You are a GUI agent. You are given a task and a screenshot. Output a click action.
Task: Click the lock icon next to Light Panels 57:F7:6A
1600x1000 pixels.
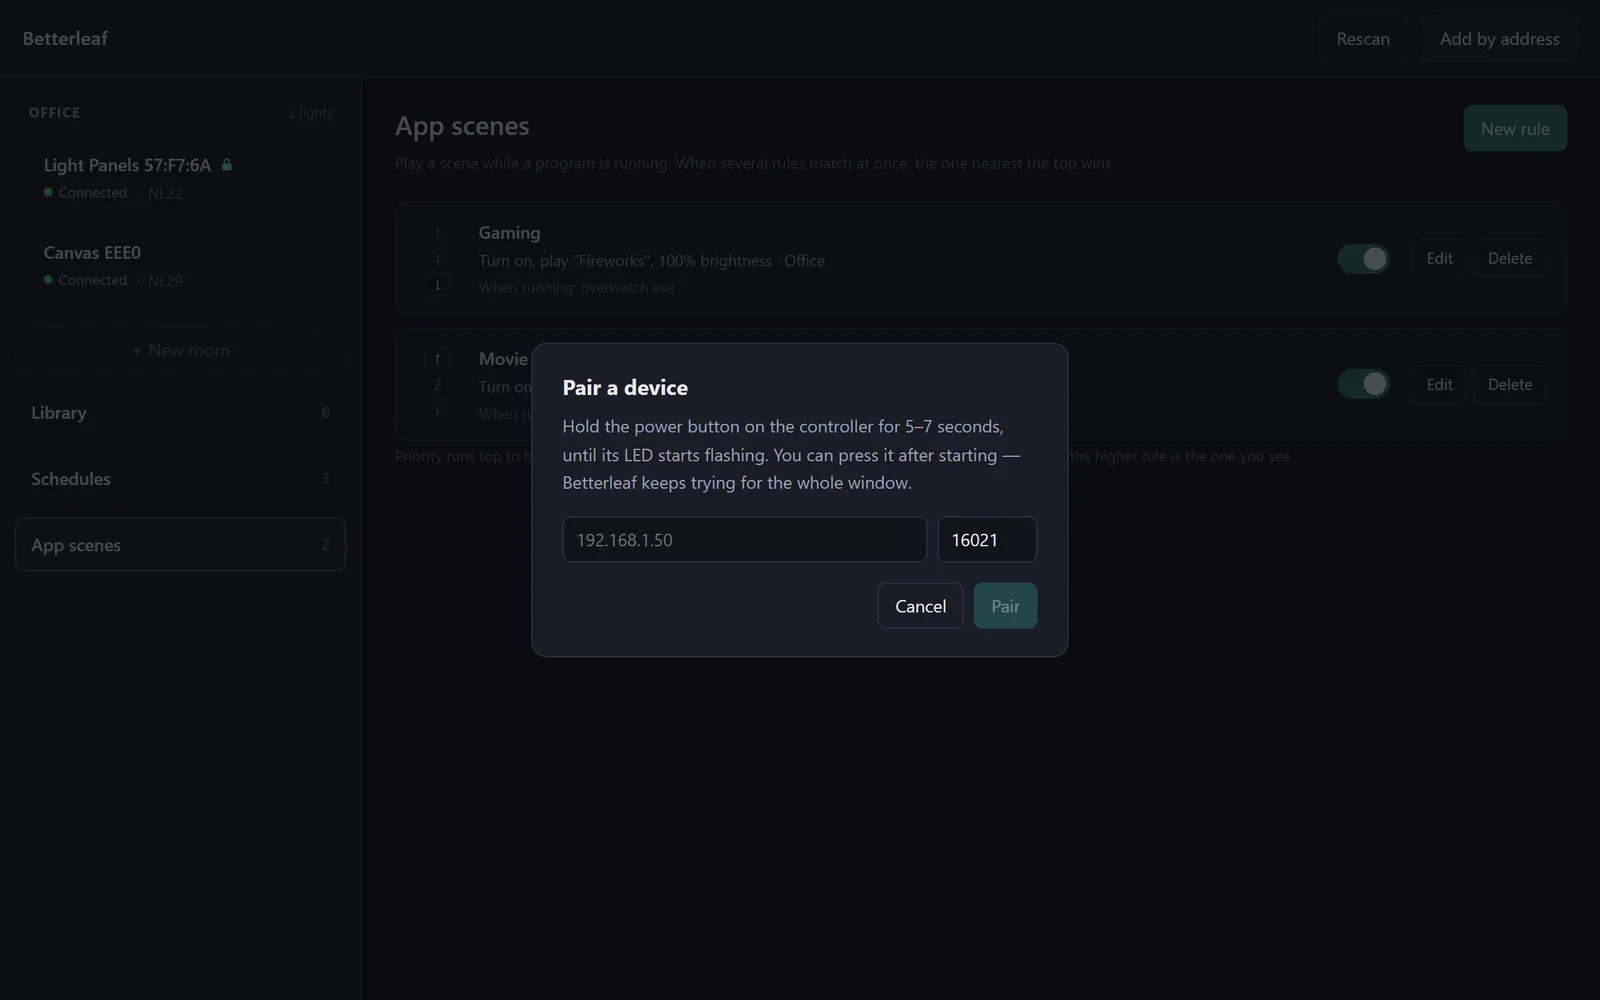click(227, 165)
